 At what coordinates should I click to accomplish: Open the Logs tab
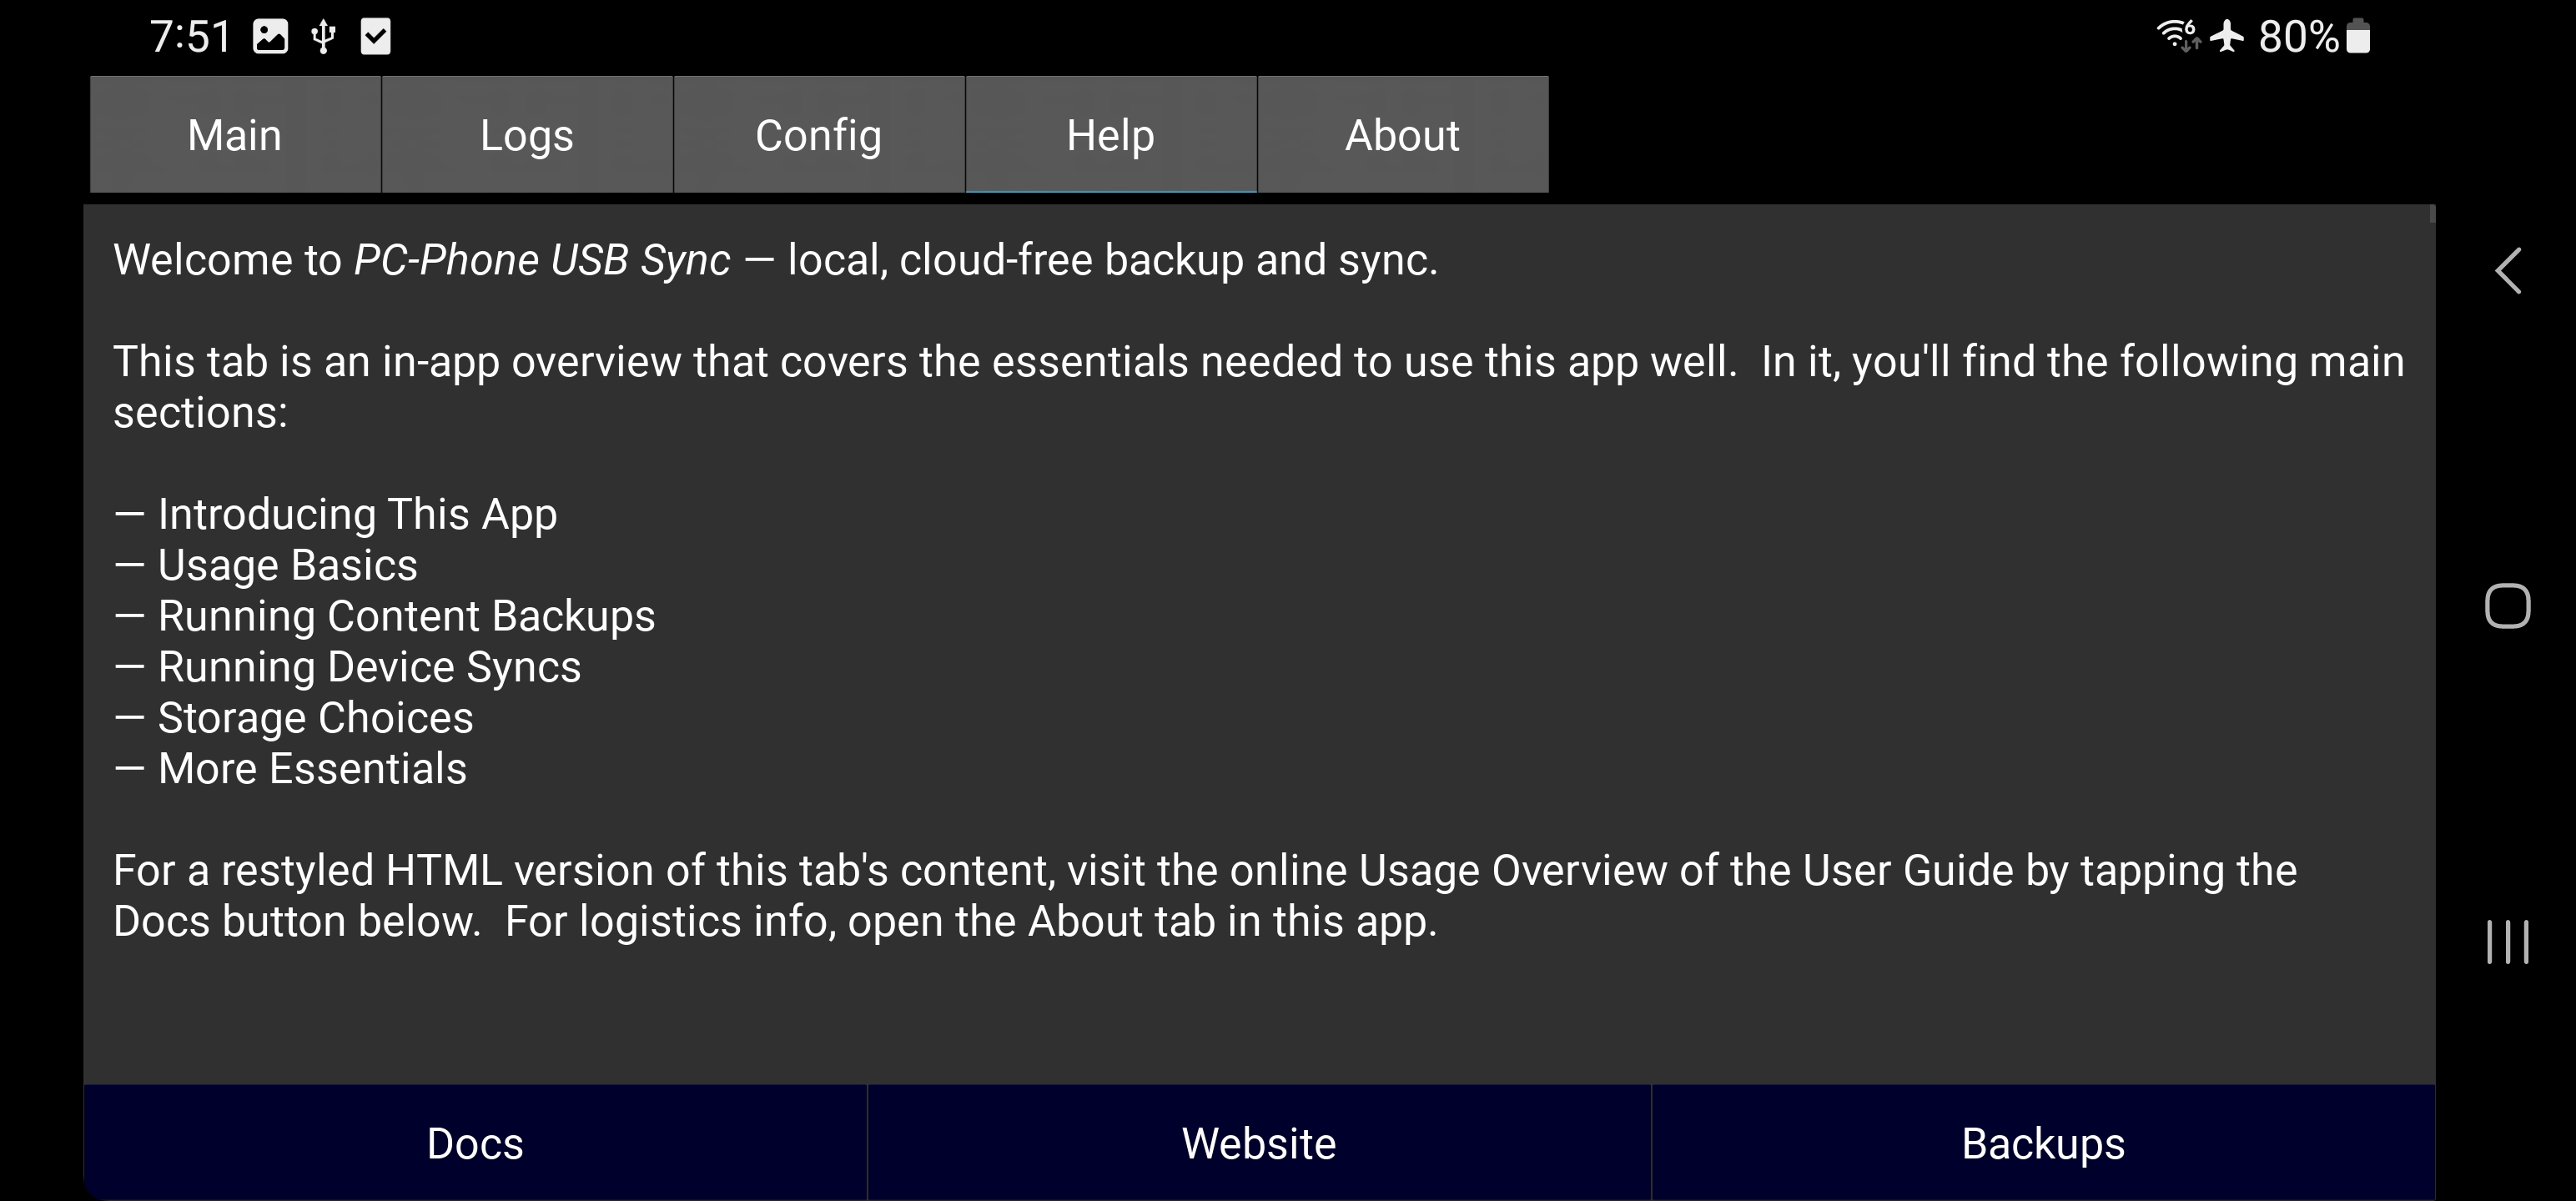click(527, 135)
